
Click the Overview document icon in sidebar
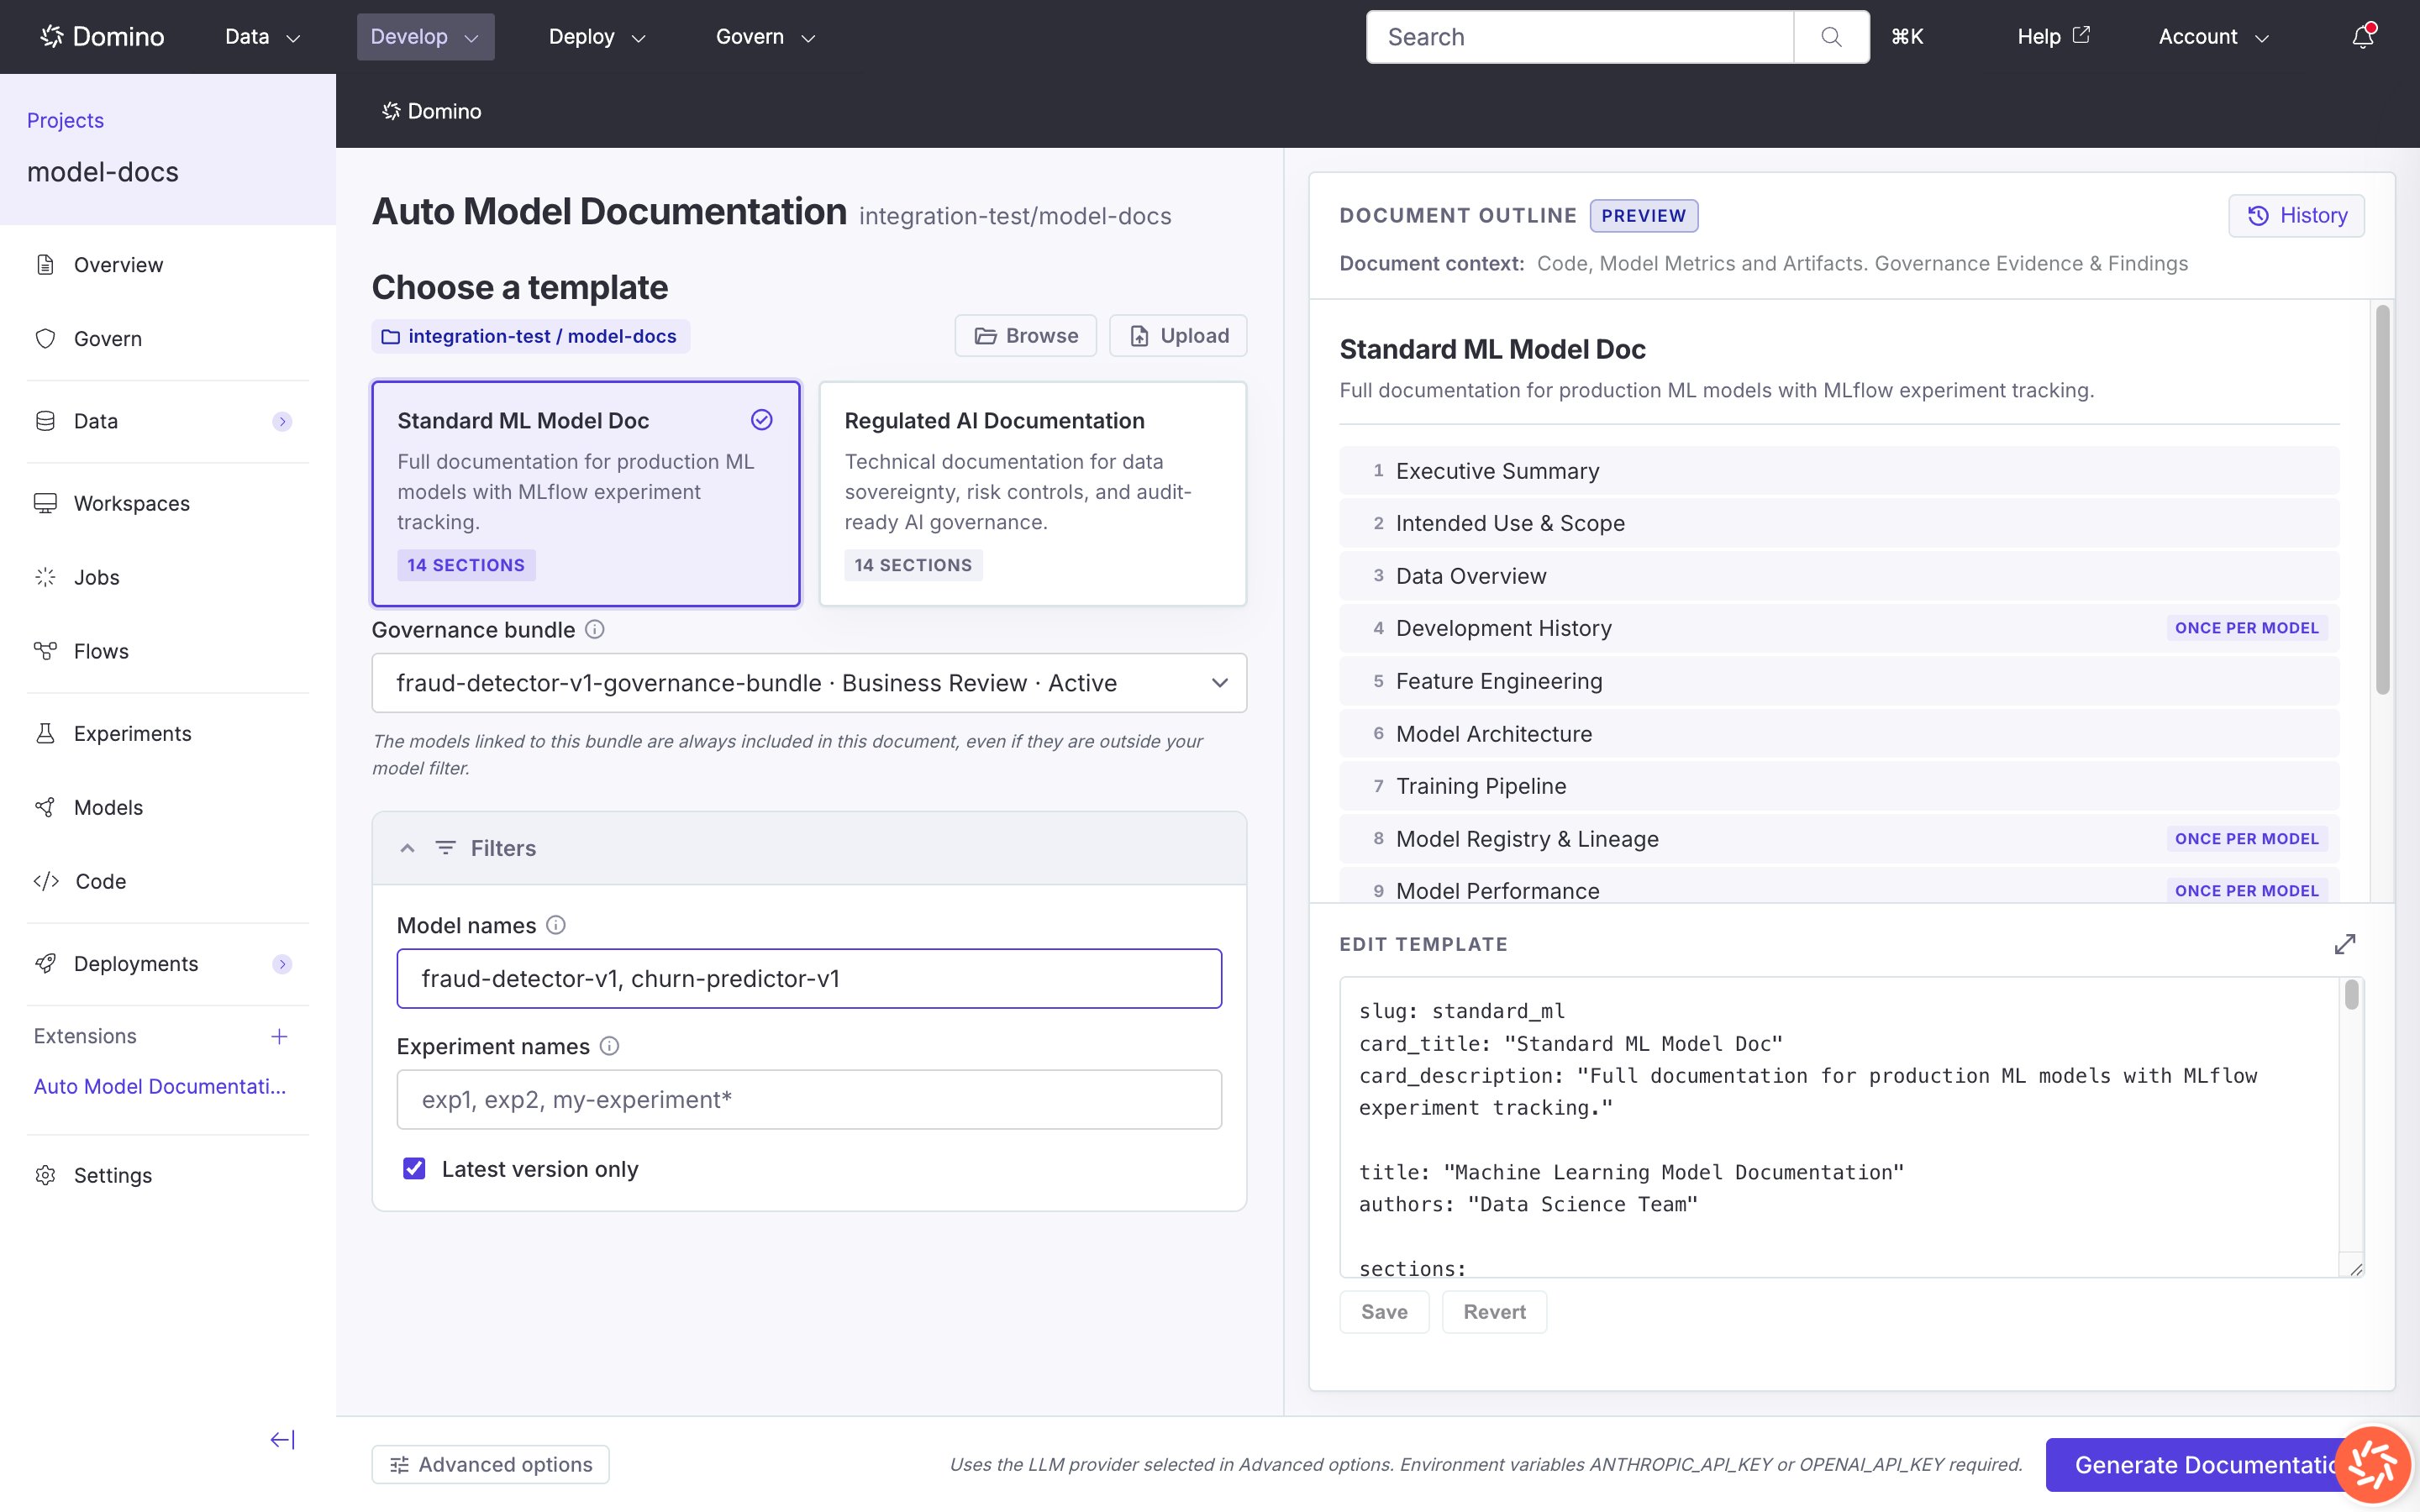[x=45, y=264]
